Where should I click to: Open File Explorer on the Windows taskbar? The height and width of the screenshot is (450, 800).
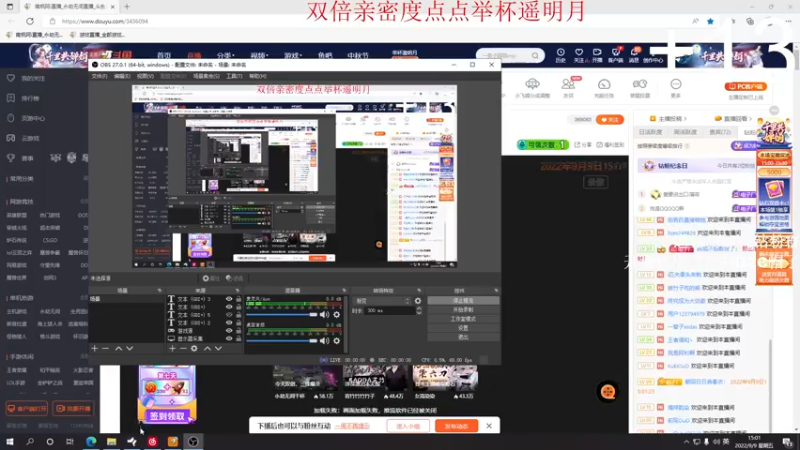coord(111,441)
